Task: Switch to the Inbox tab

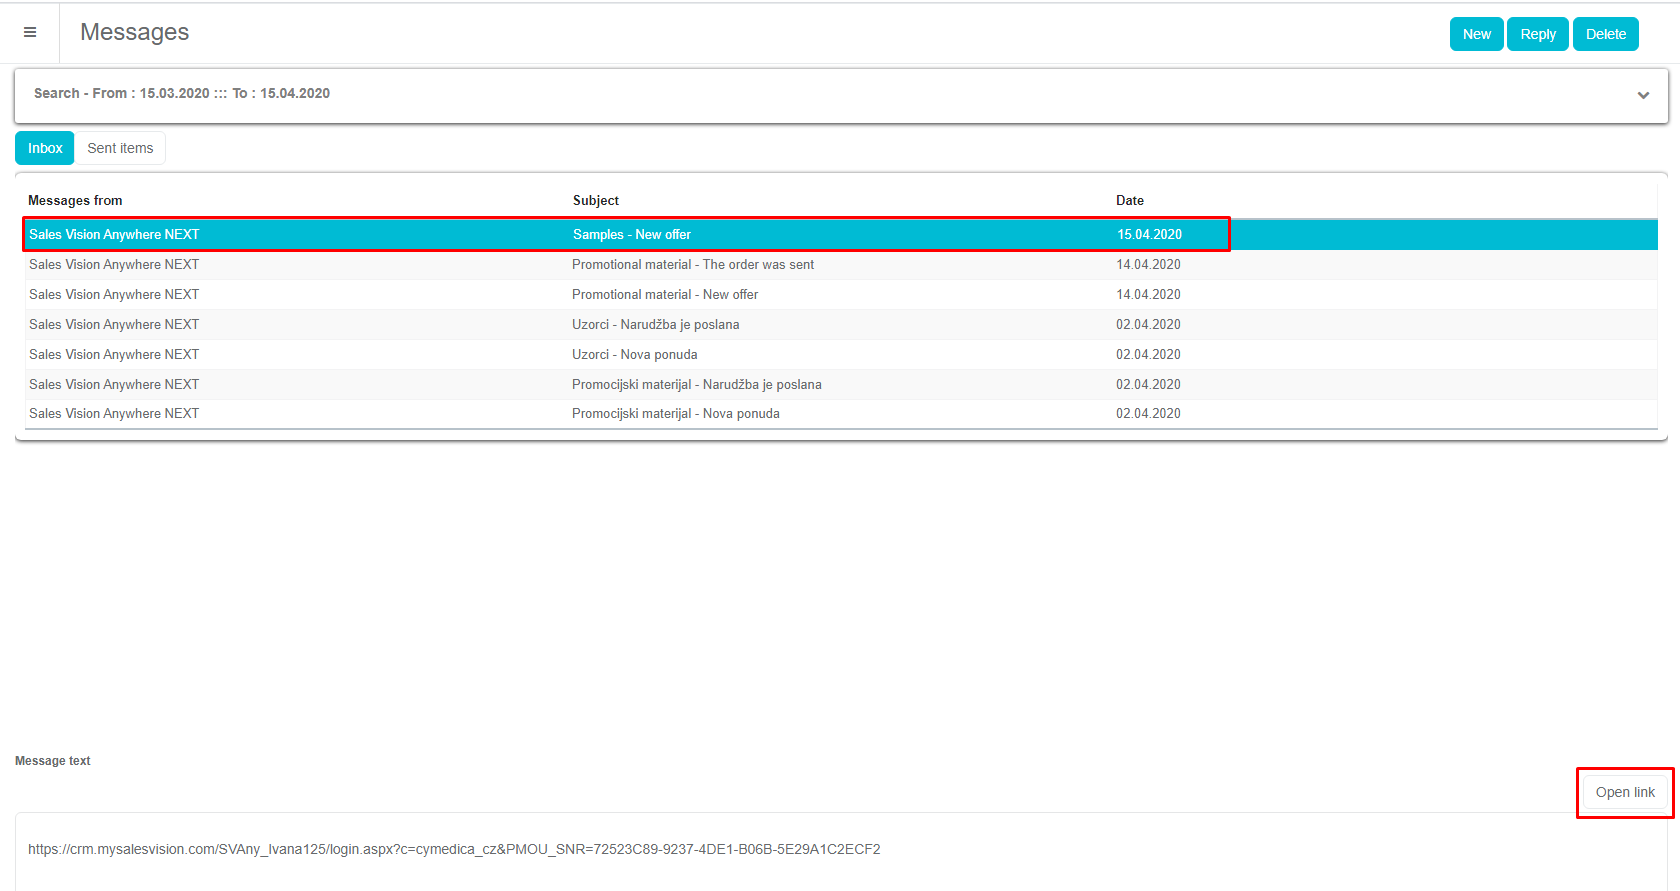Action: click(45, 148)
